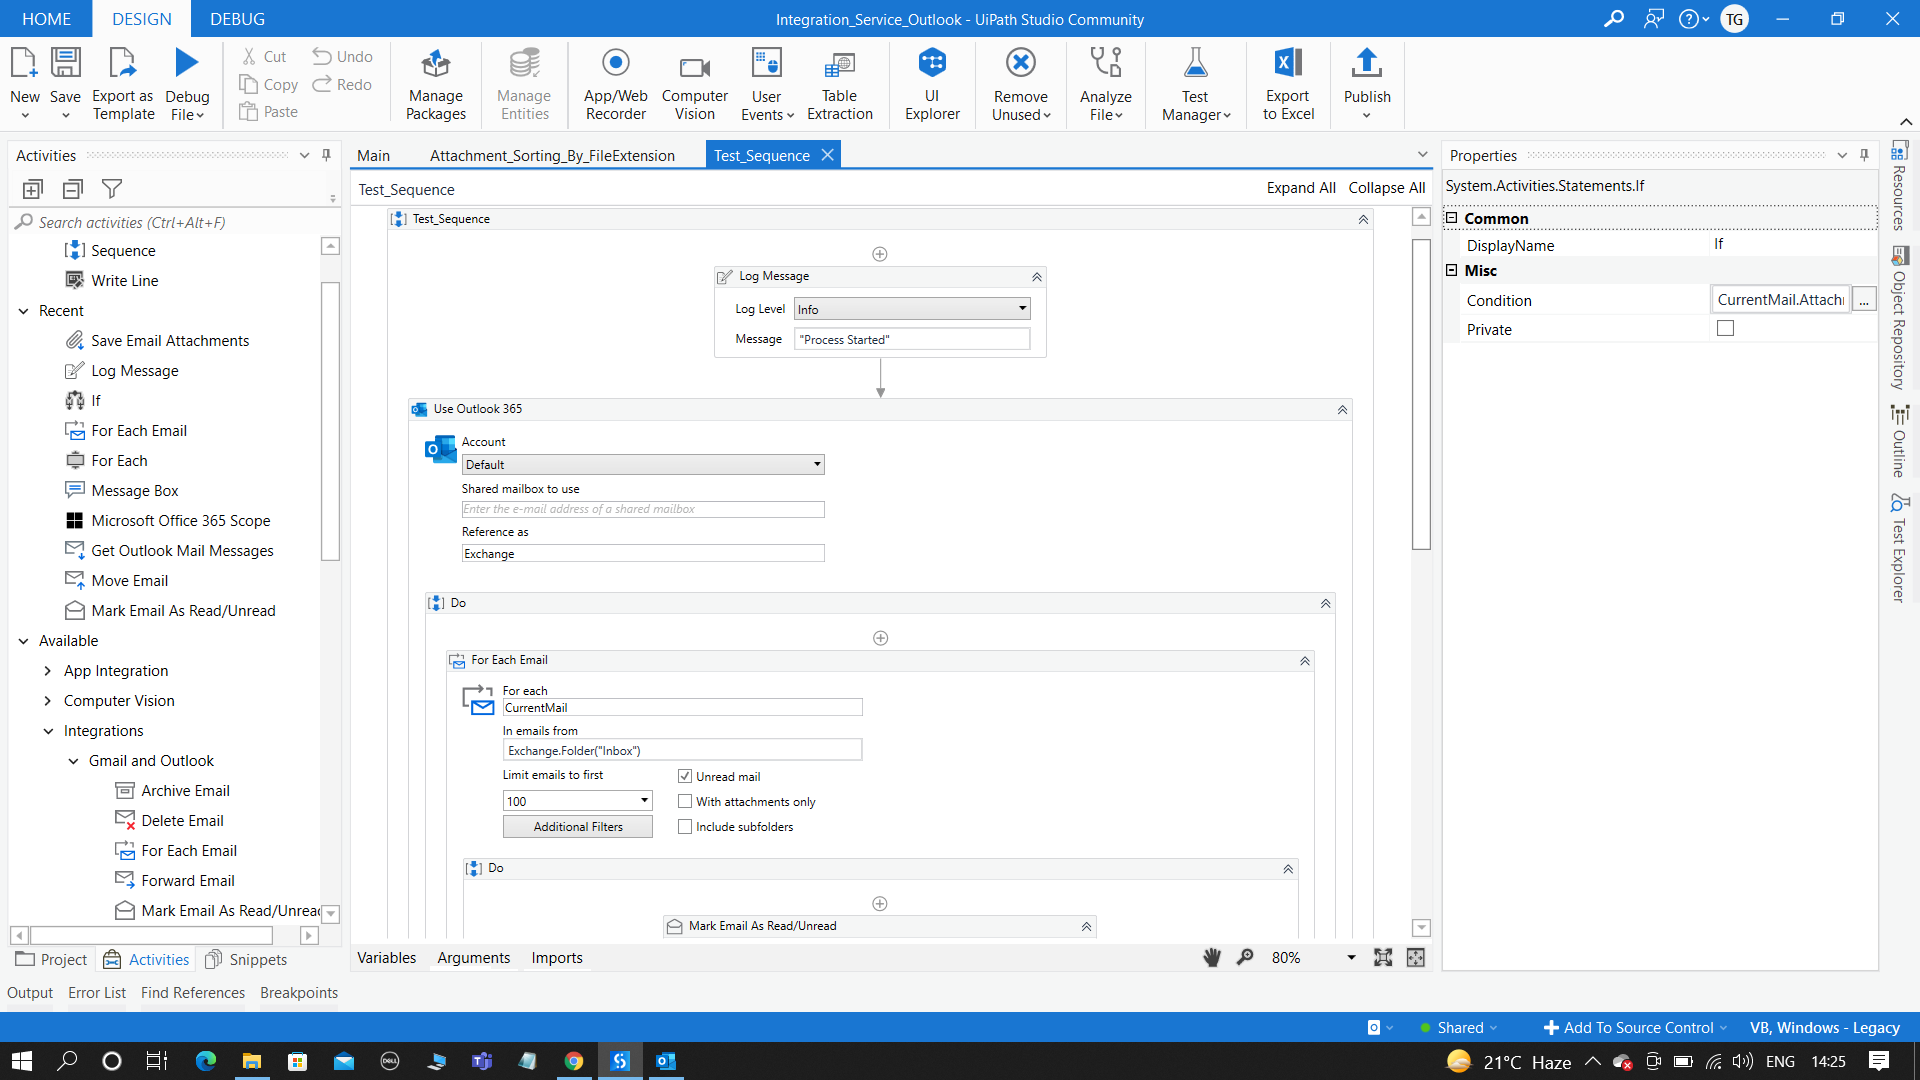Viewport: 1920px width, 1080px height.
Task: Launch the App/Web Recorder
Action: 614,85
